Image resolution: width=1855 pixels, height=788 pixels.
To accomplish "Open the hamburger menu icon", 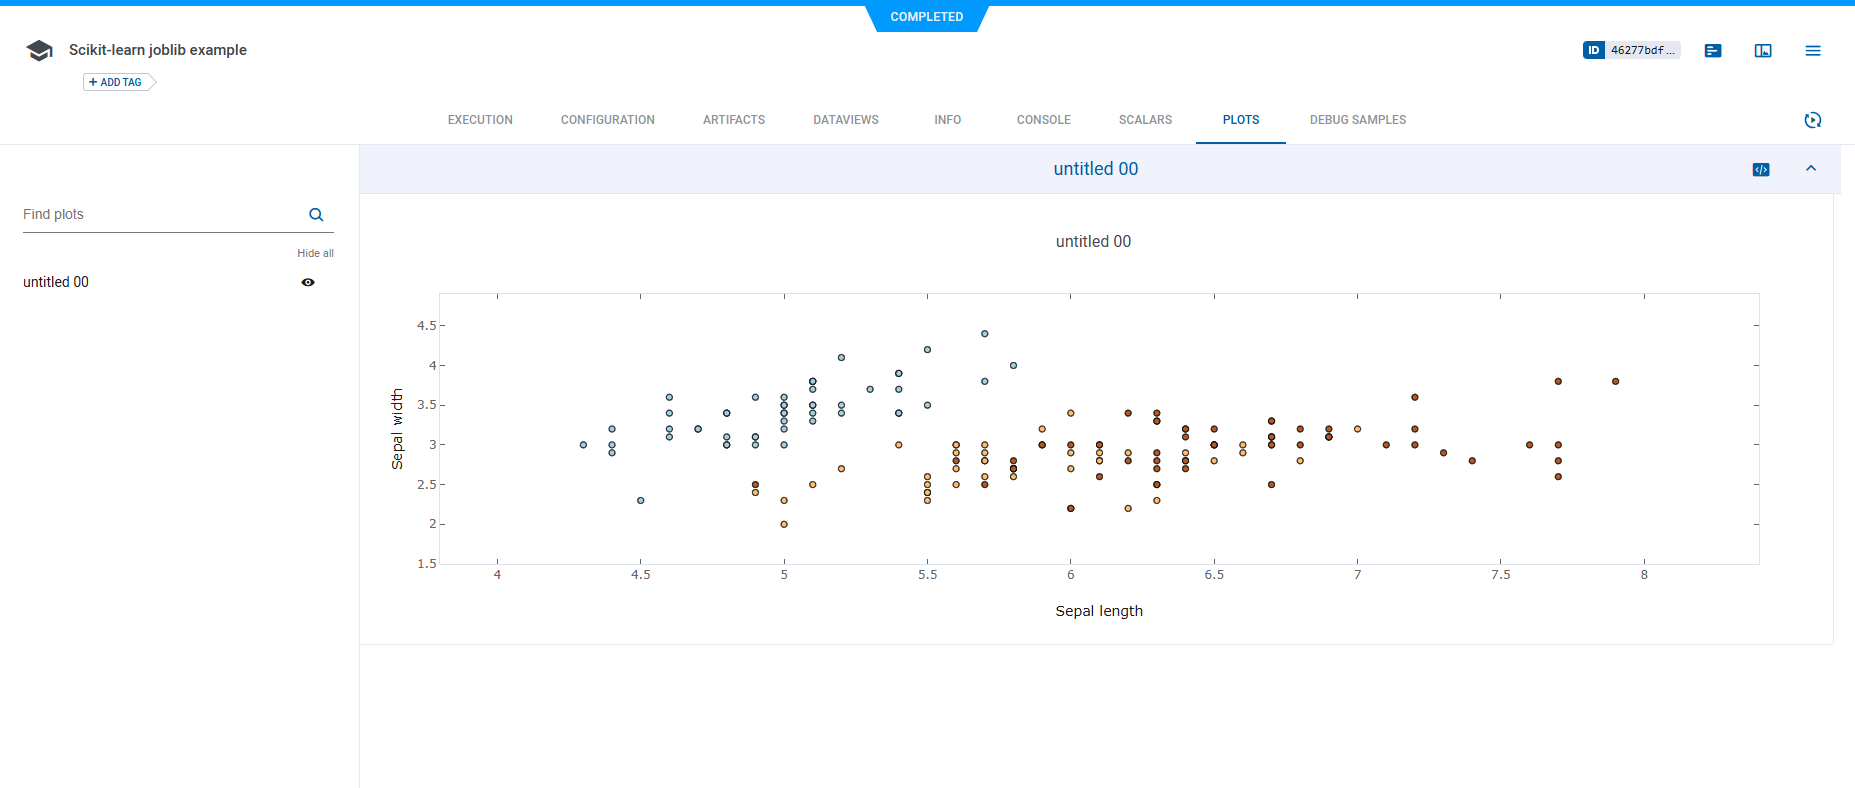I will 1813,51.
